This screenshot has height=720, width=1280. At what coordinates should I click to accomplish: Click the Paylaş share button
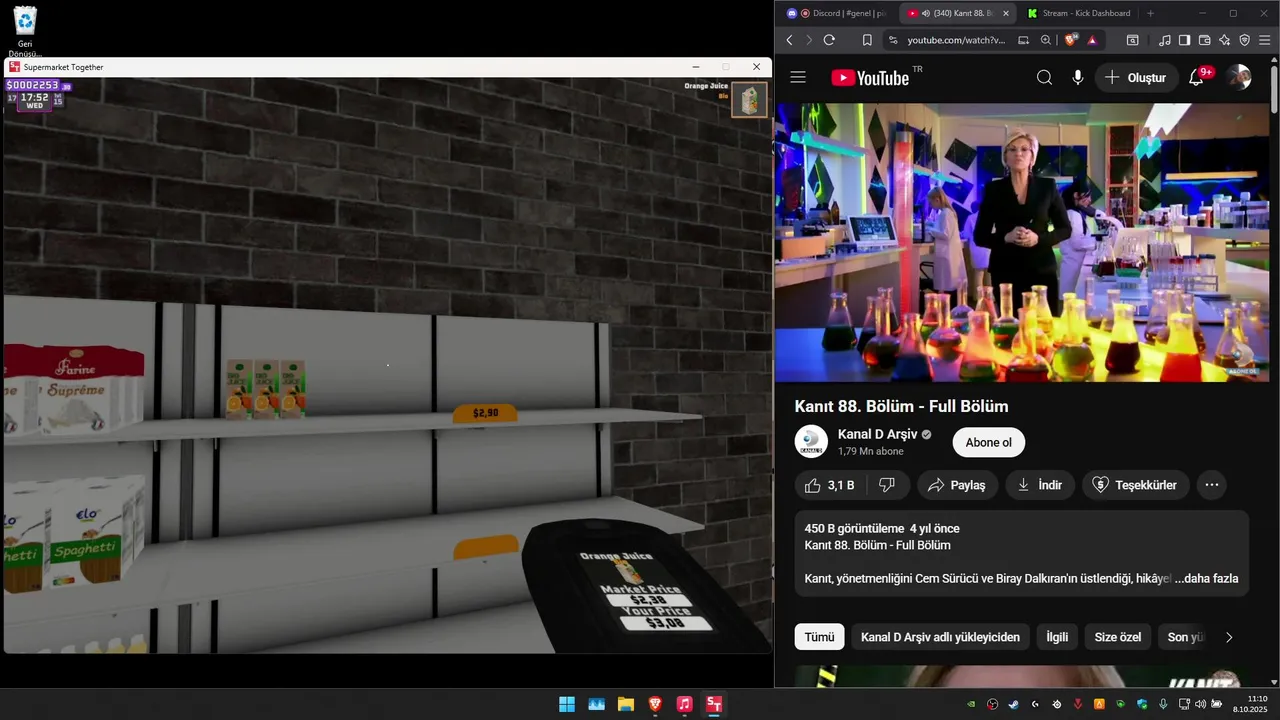[x=957, y=485]
